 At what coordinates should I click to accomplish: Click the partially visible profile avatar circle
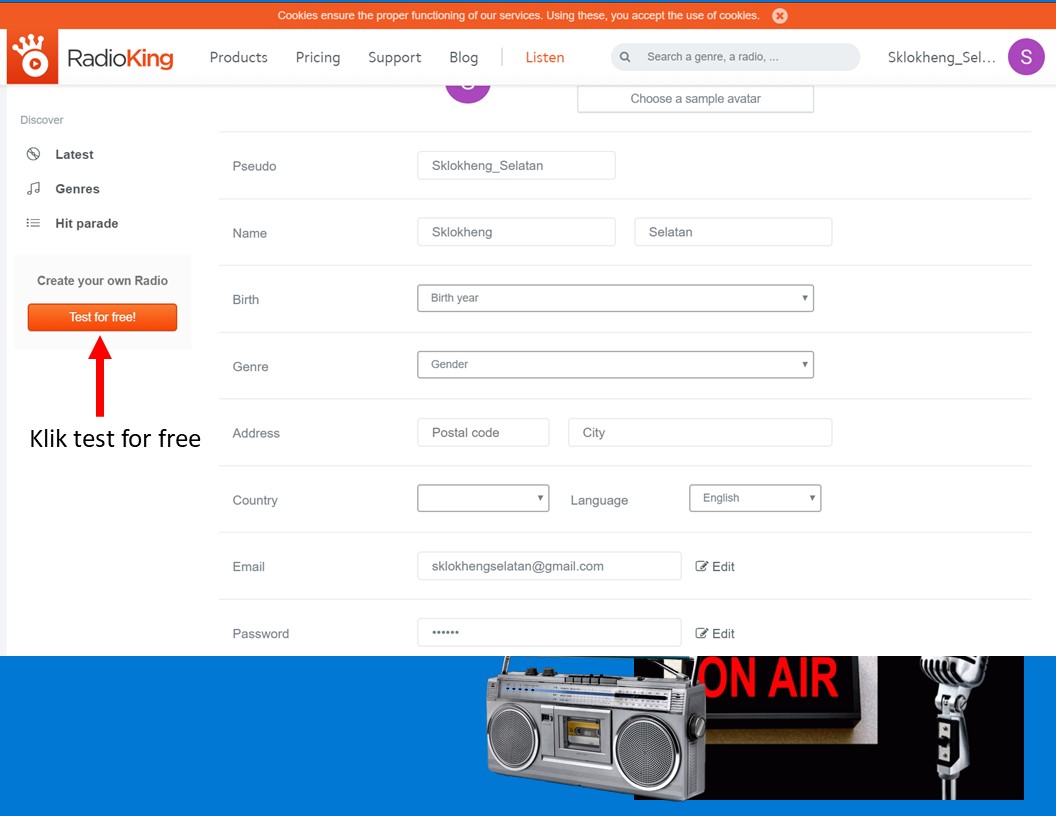pos(468,94)
